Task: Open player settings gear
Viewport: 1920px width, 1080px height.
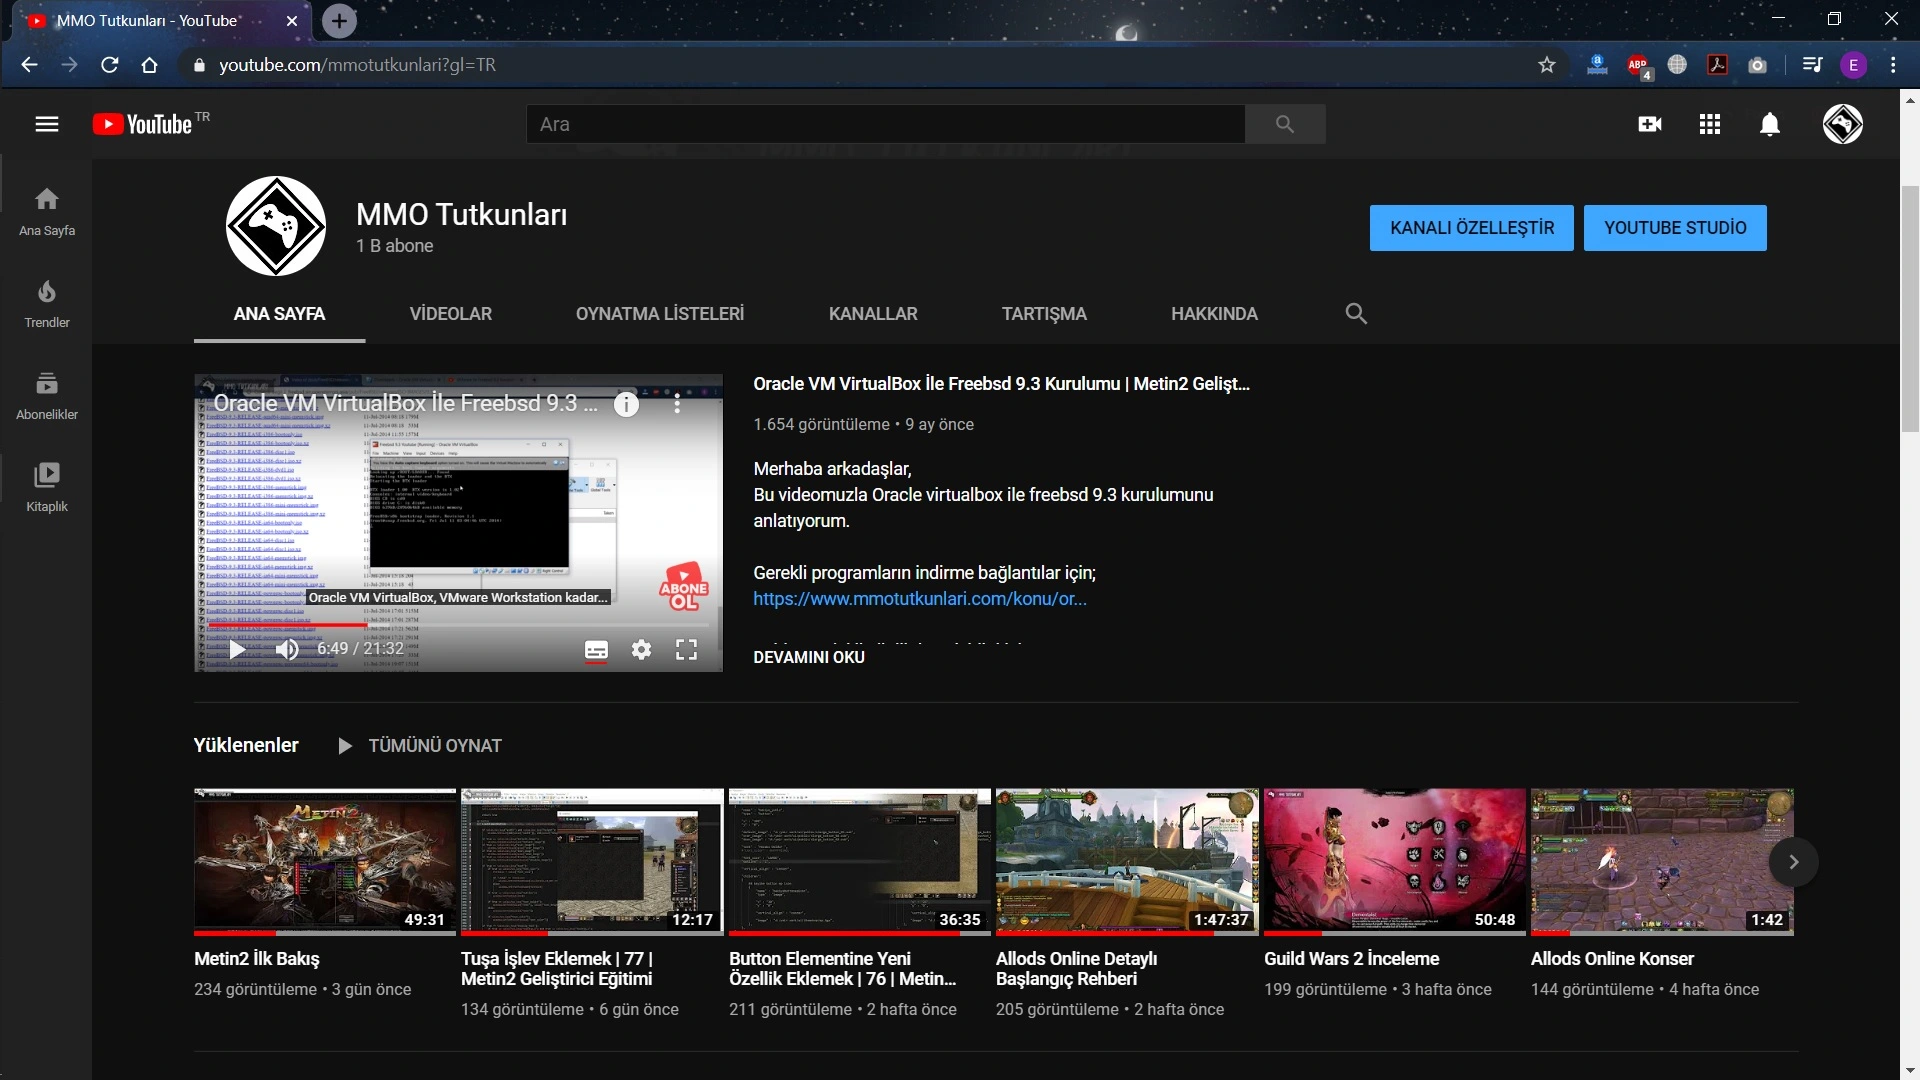Action: (x=641, y=650)
